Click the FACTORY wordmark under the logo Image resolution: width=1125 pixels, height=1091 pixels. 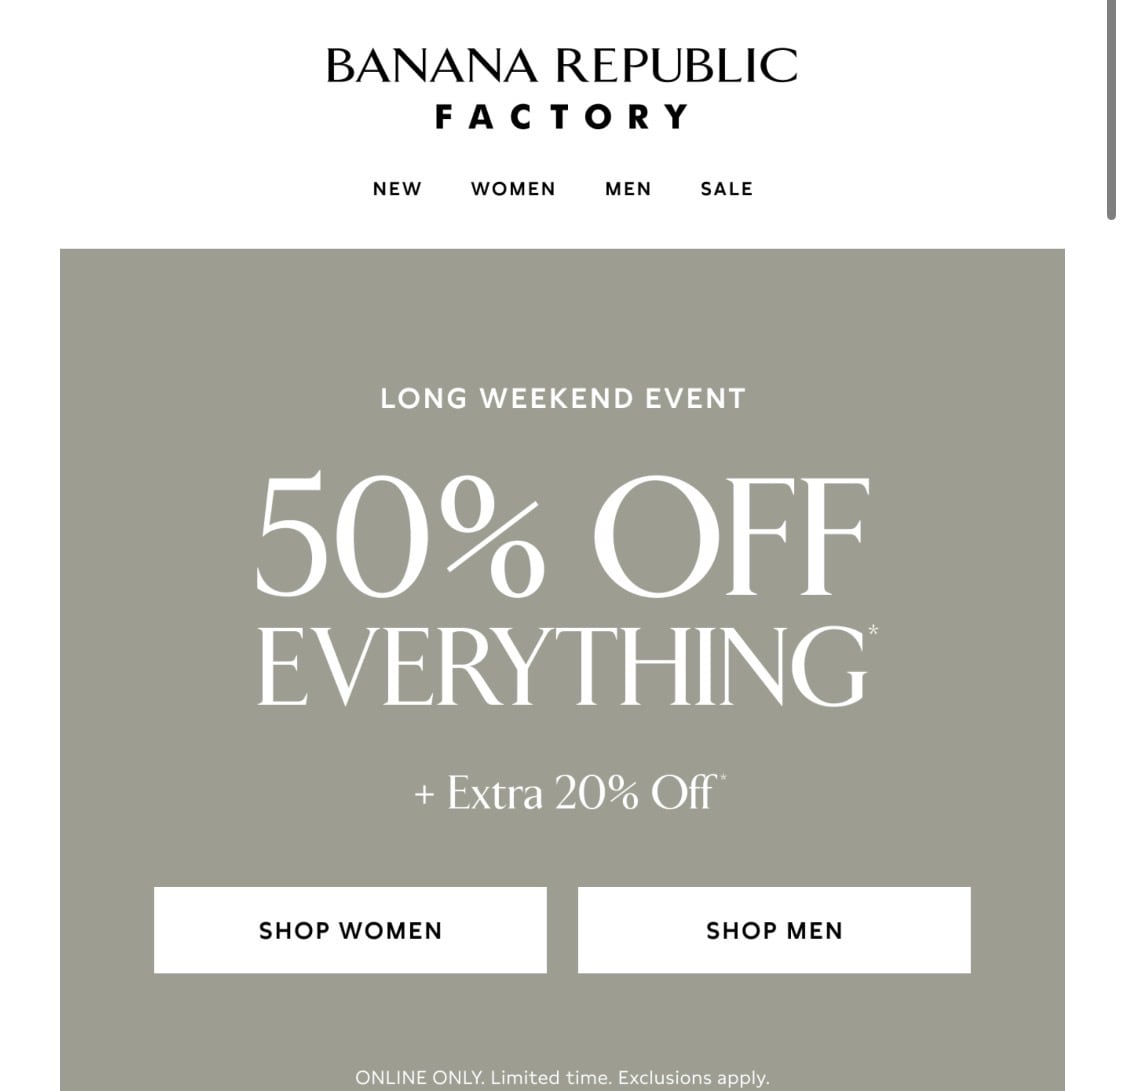(x=562, y=117)
